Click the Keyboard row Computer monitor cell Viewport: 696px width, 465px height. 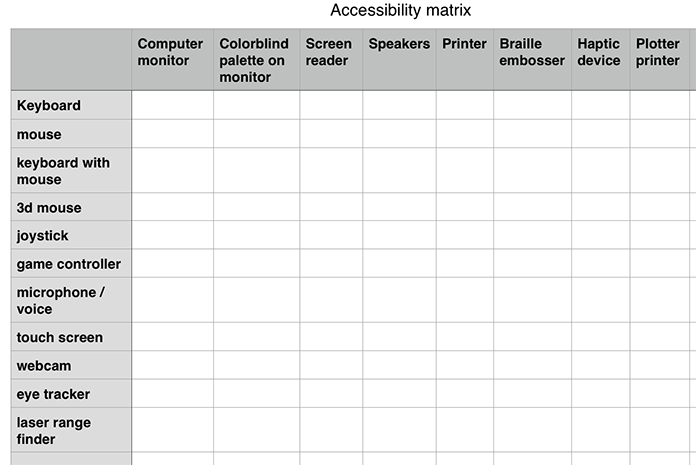click(172, 105)
